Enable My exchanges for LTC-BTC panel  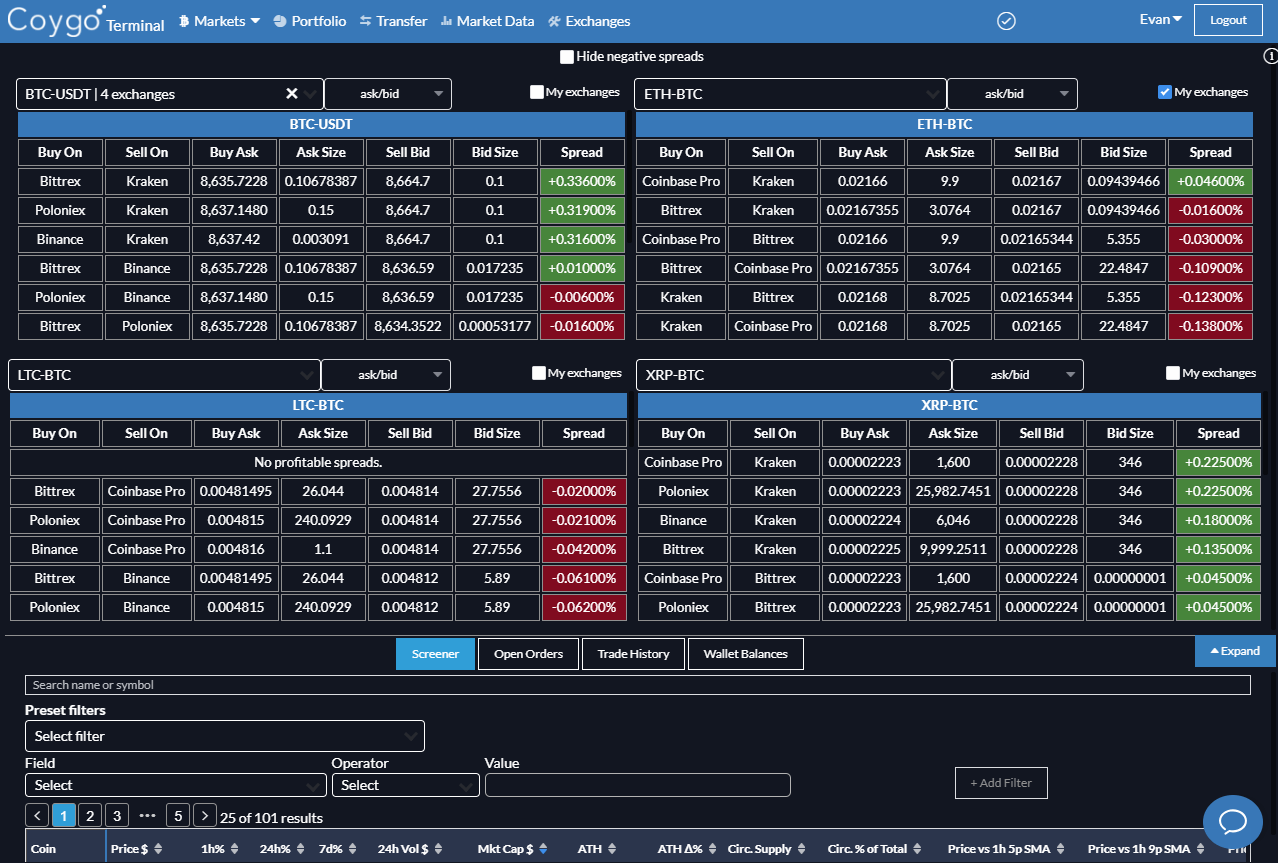(539, 373)
